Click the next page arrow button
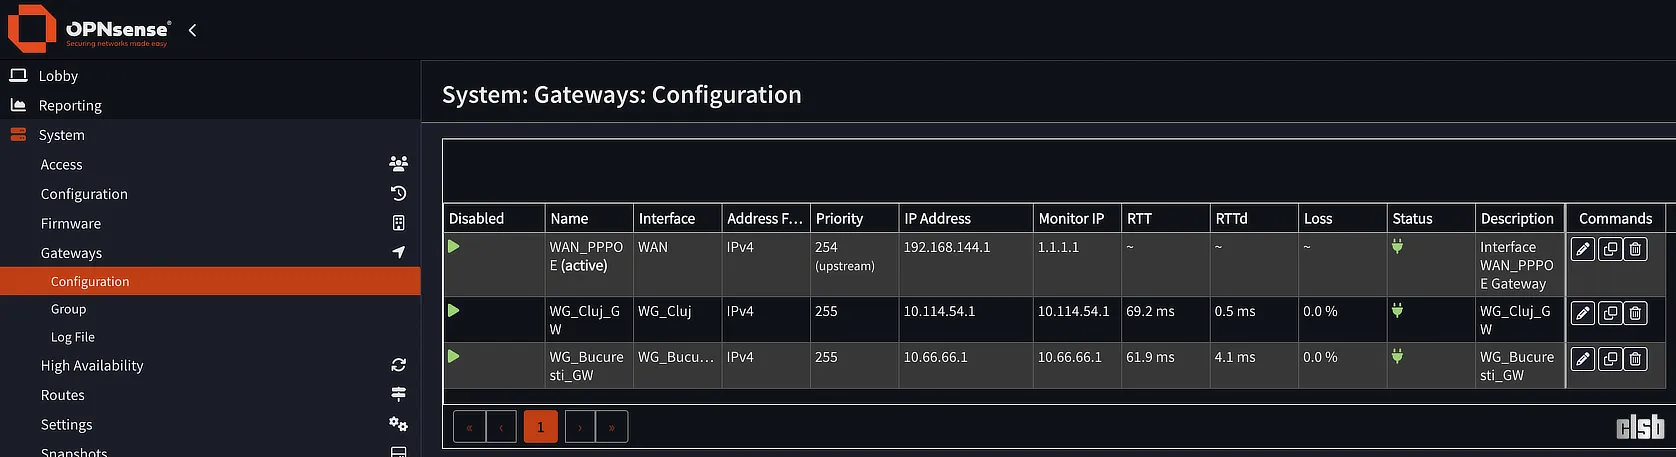The height and width of the screenshot is (457, 1676). pyautogui.click(x=580, y=427)
